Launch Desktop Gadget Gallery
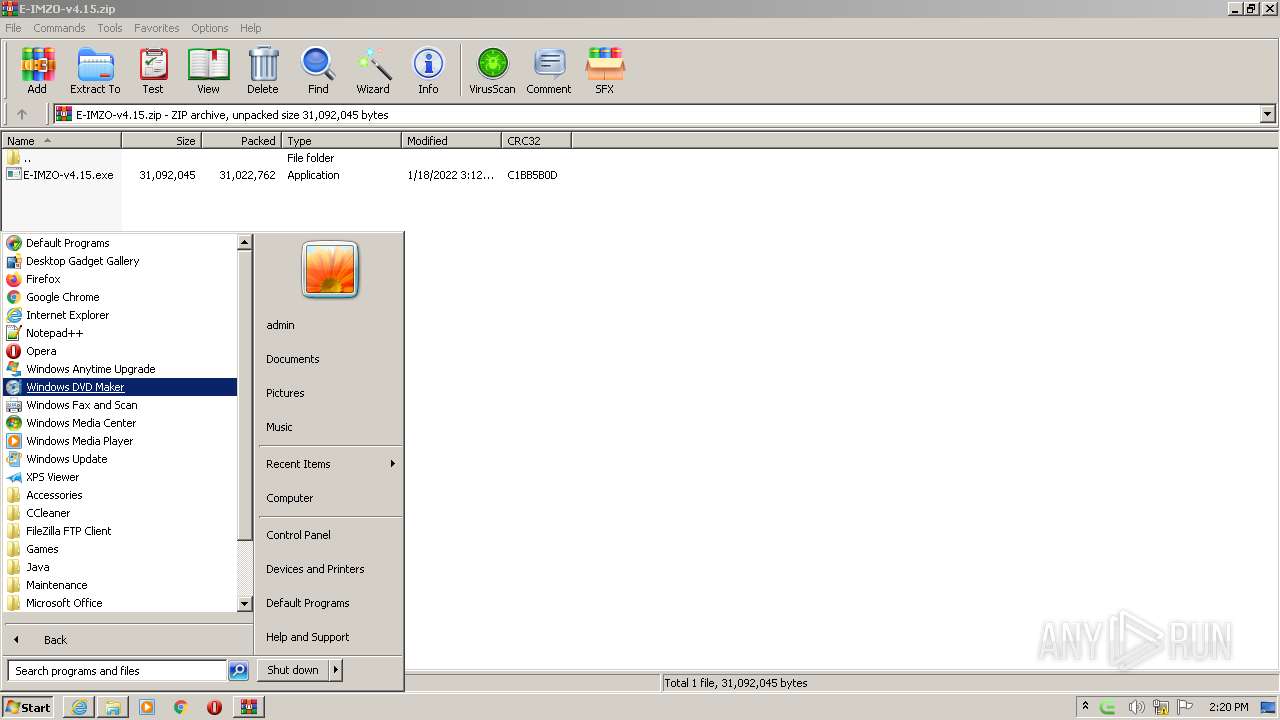Viewport: 1280px width, 720px height. (120, 261)
